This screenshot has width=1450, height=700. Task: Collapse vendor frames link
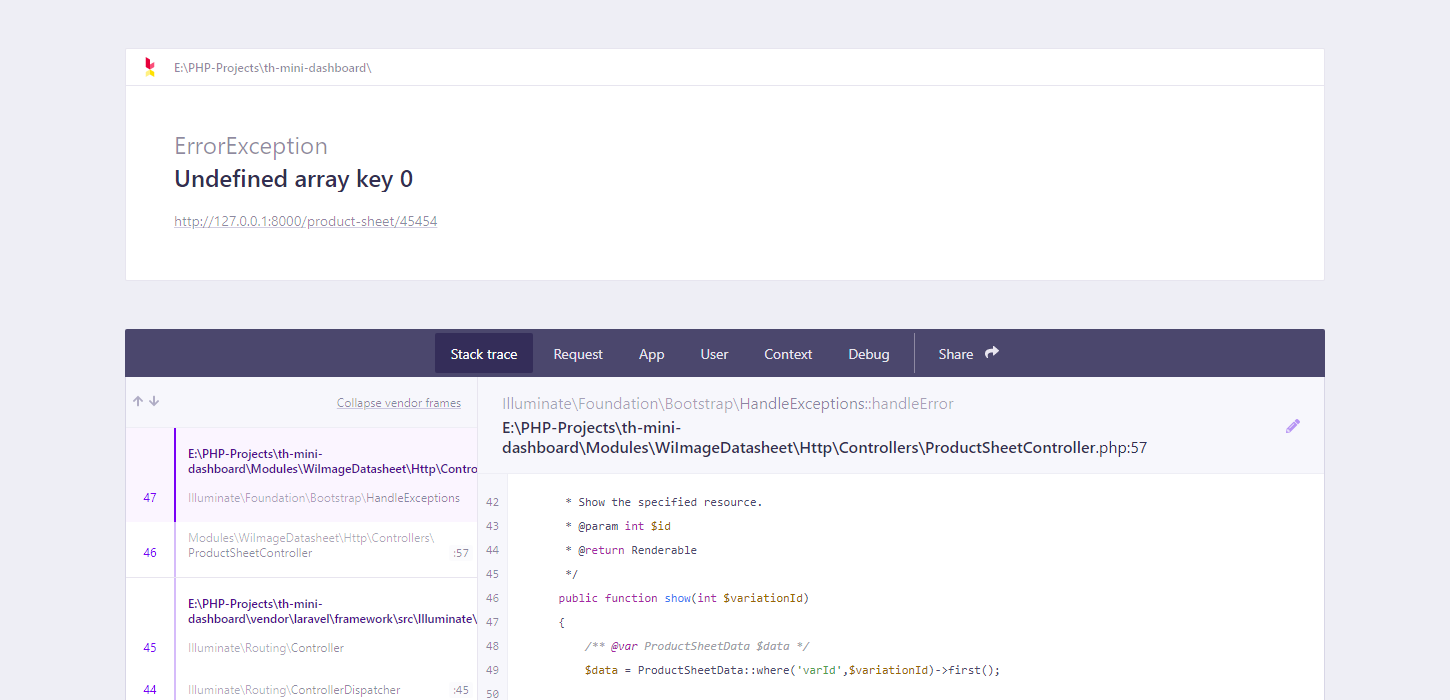click(x=399, y=403)
